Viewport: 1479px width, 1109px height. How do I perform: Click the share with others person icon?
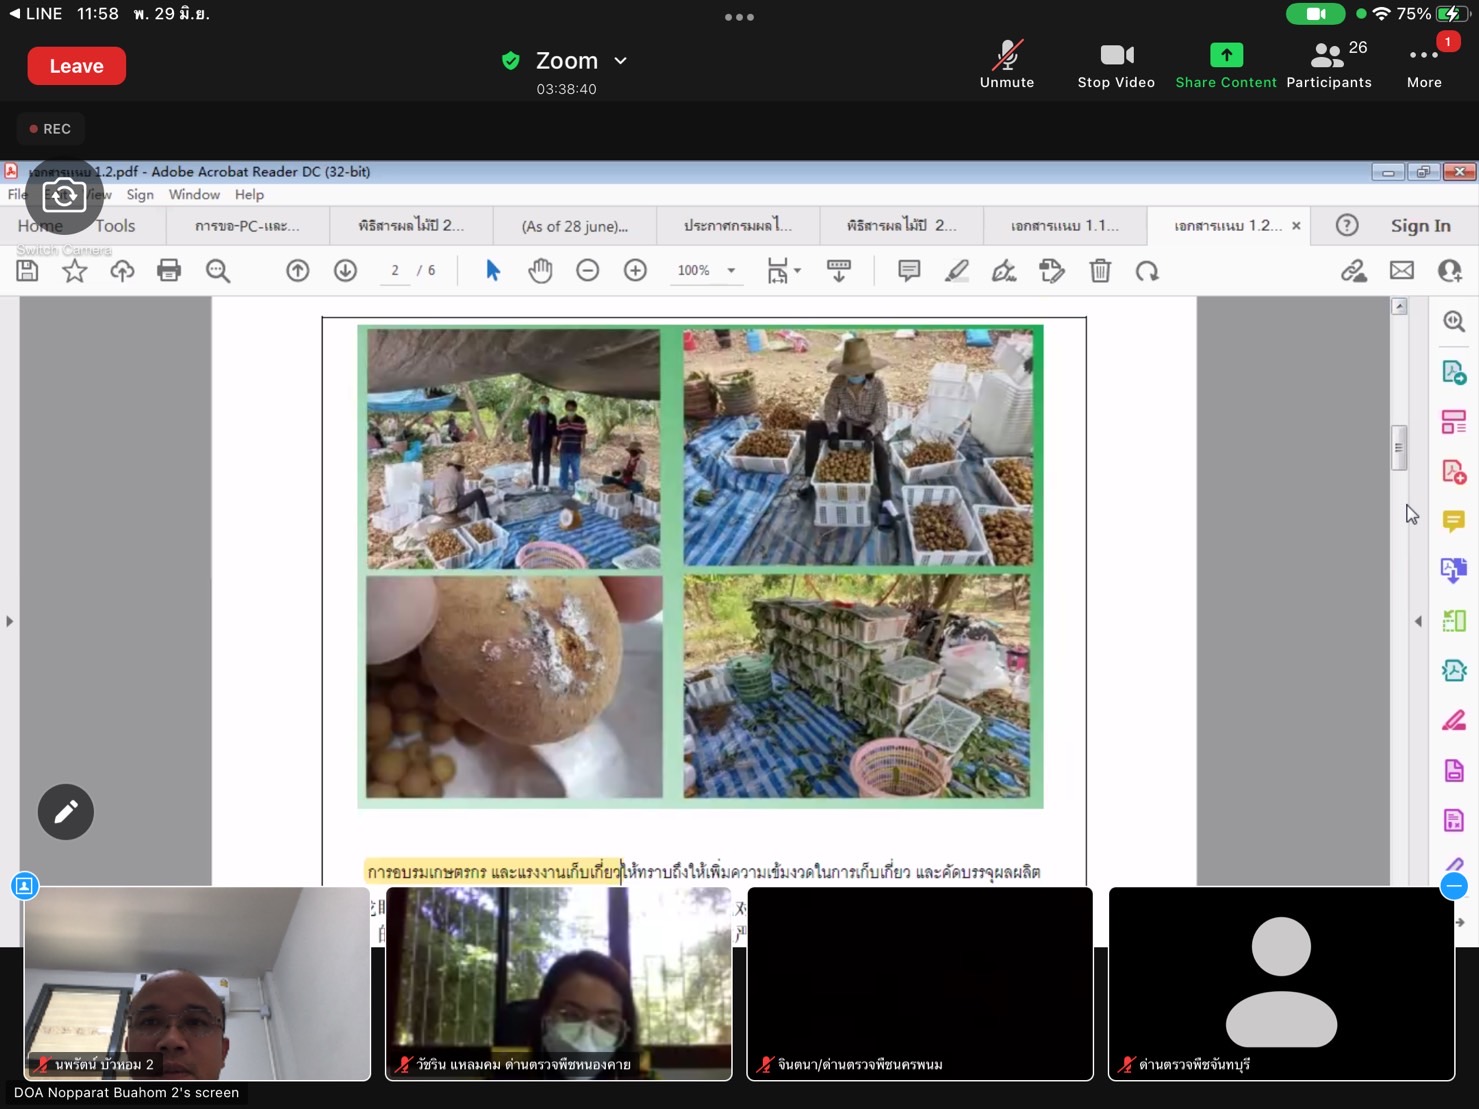click(x=1449, y=271)
